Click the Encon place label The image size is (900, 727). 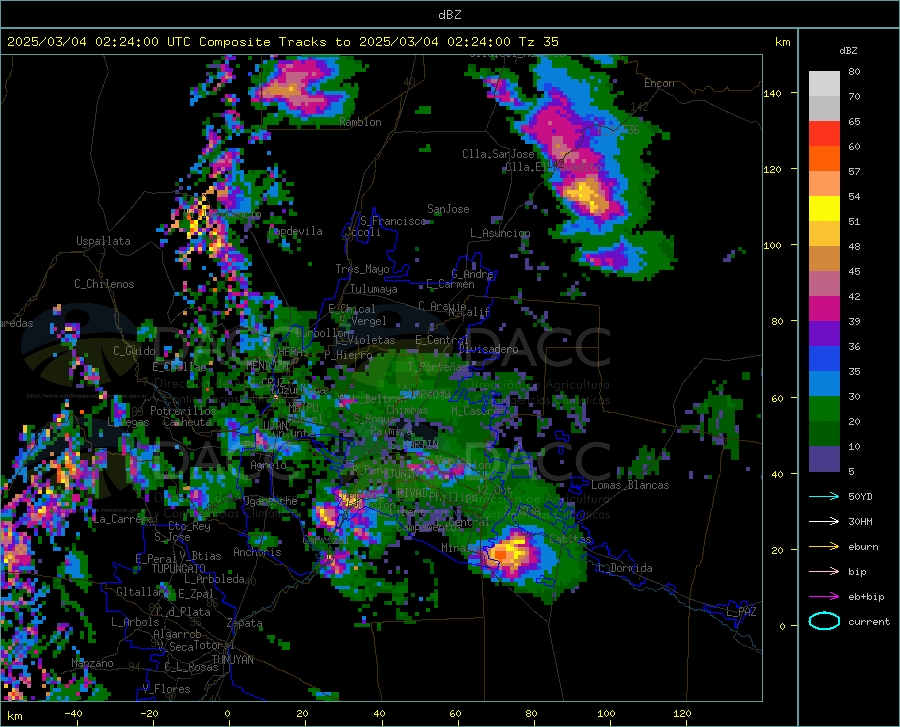click(x=659, y=83)
